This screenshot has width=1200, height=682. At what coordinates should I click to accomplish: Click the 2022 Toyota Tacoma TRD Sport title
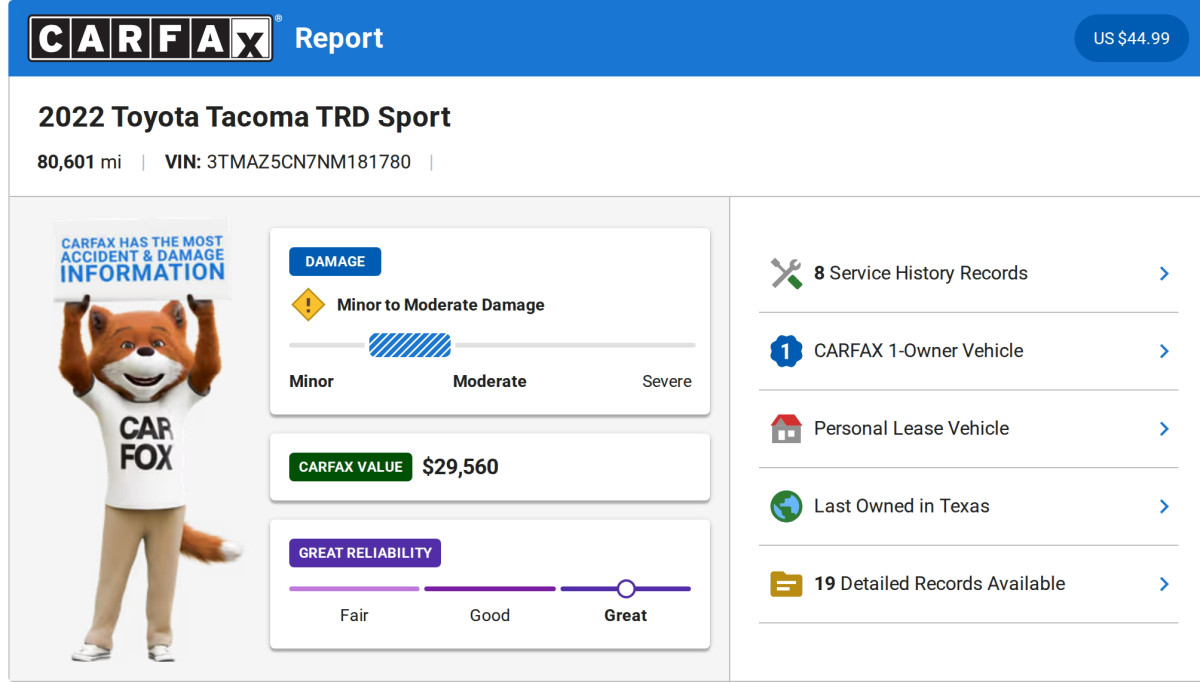click(x=244, y=117)
